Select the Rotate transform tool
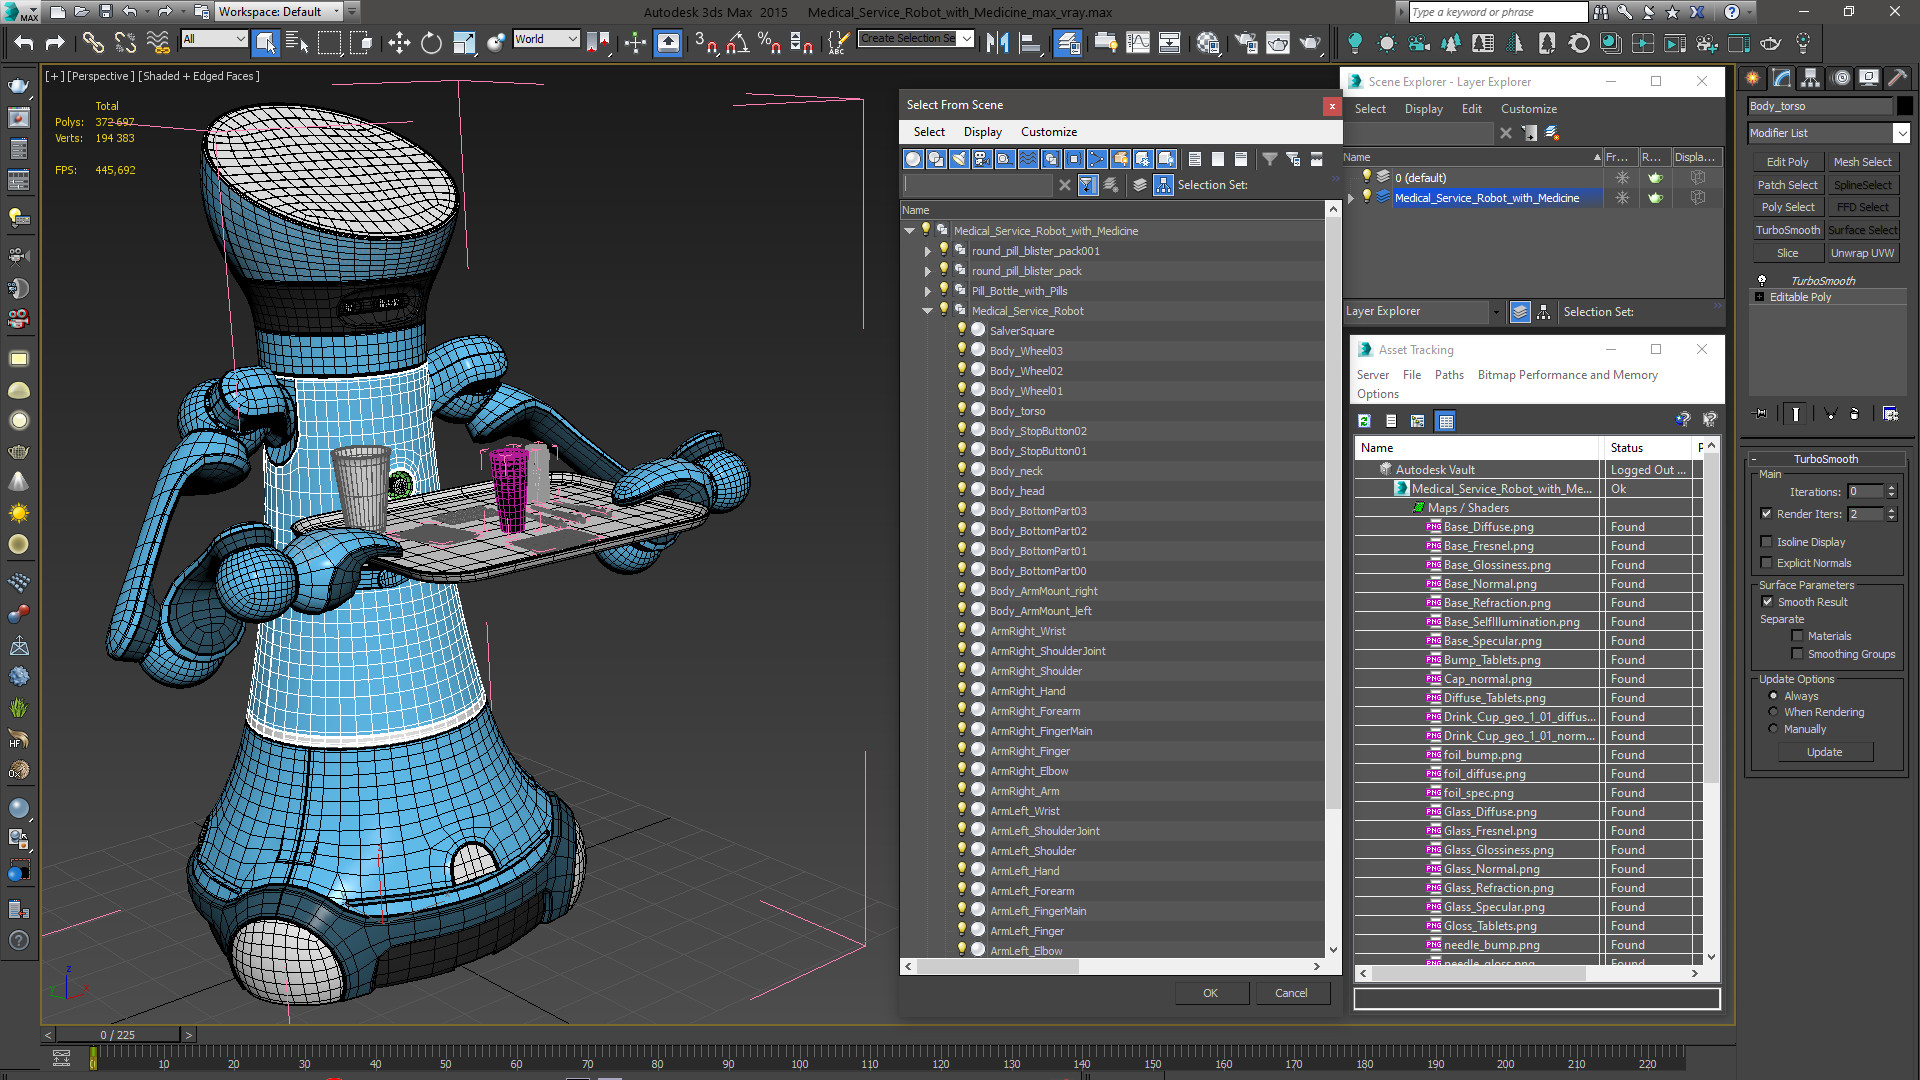The height and width of the screenshot is (1080, 1920). (x=431, y=43)
